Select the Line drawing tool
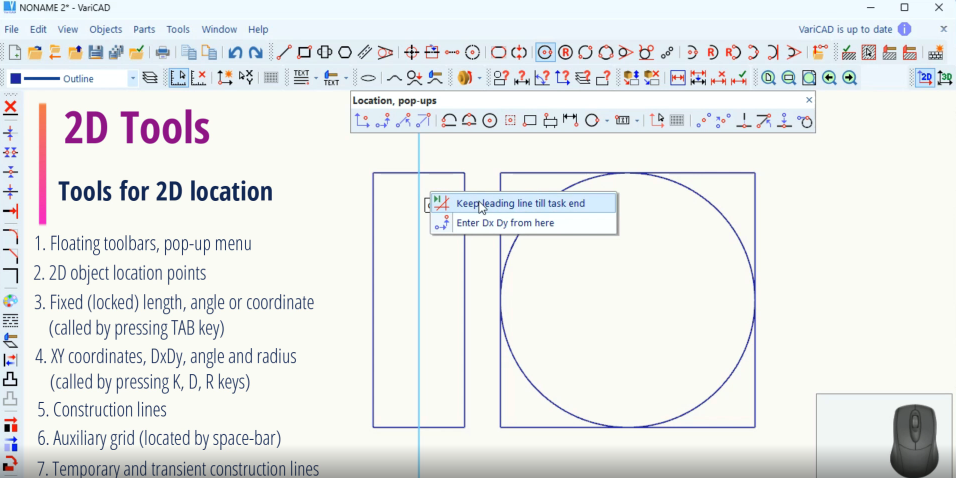 pos(284,52)
